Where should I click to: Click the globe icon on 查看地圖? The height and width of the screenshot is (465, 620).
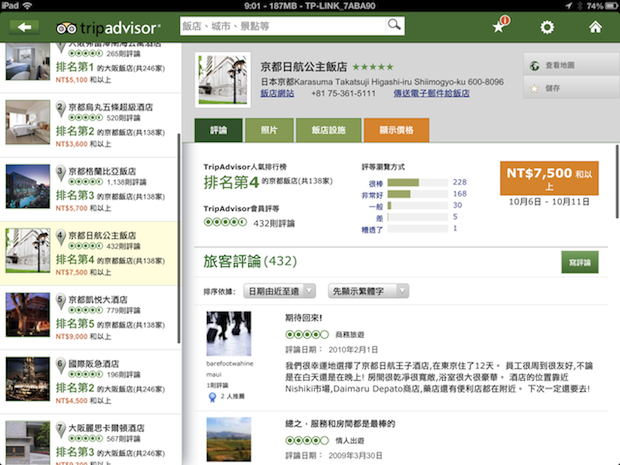(x=534, y=66)
